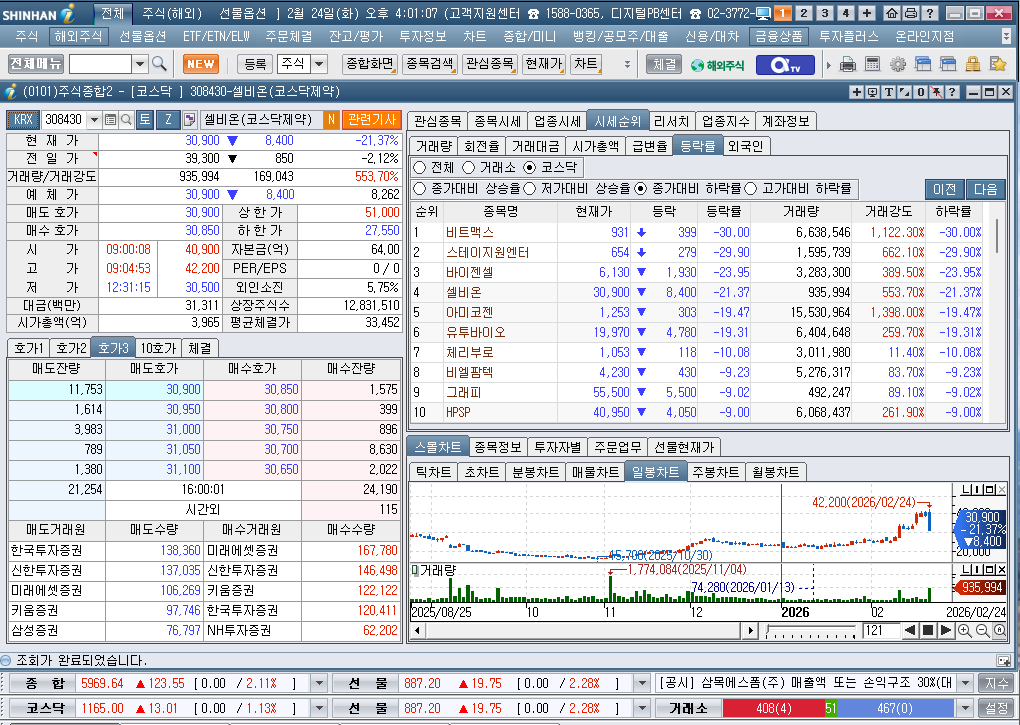Open the 해외주식 main menu

point(78,36)
